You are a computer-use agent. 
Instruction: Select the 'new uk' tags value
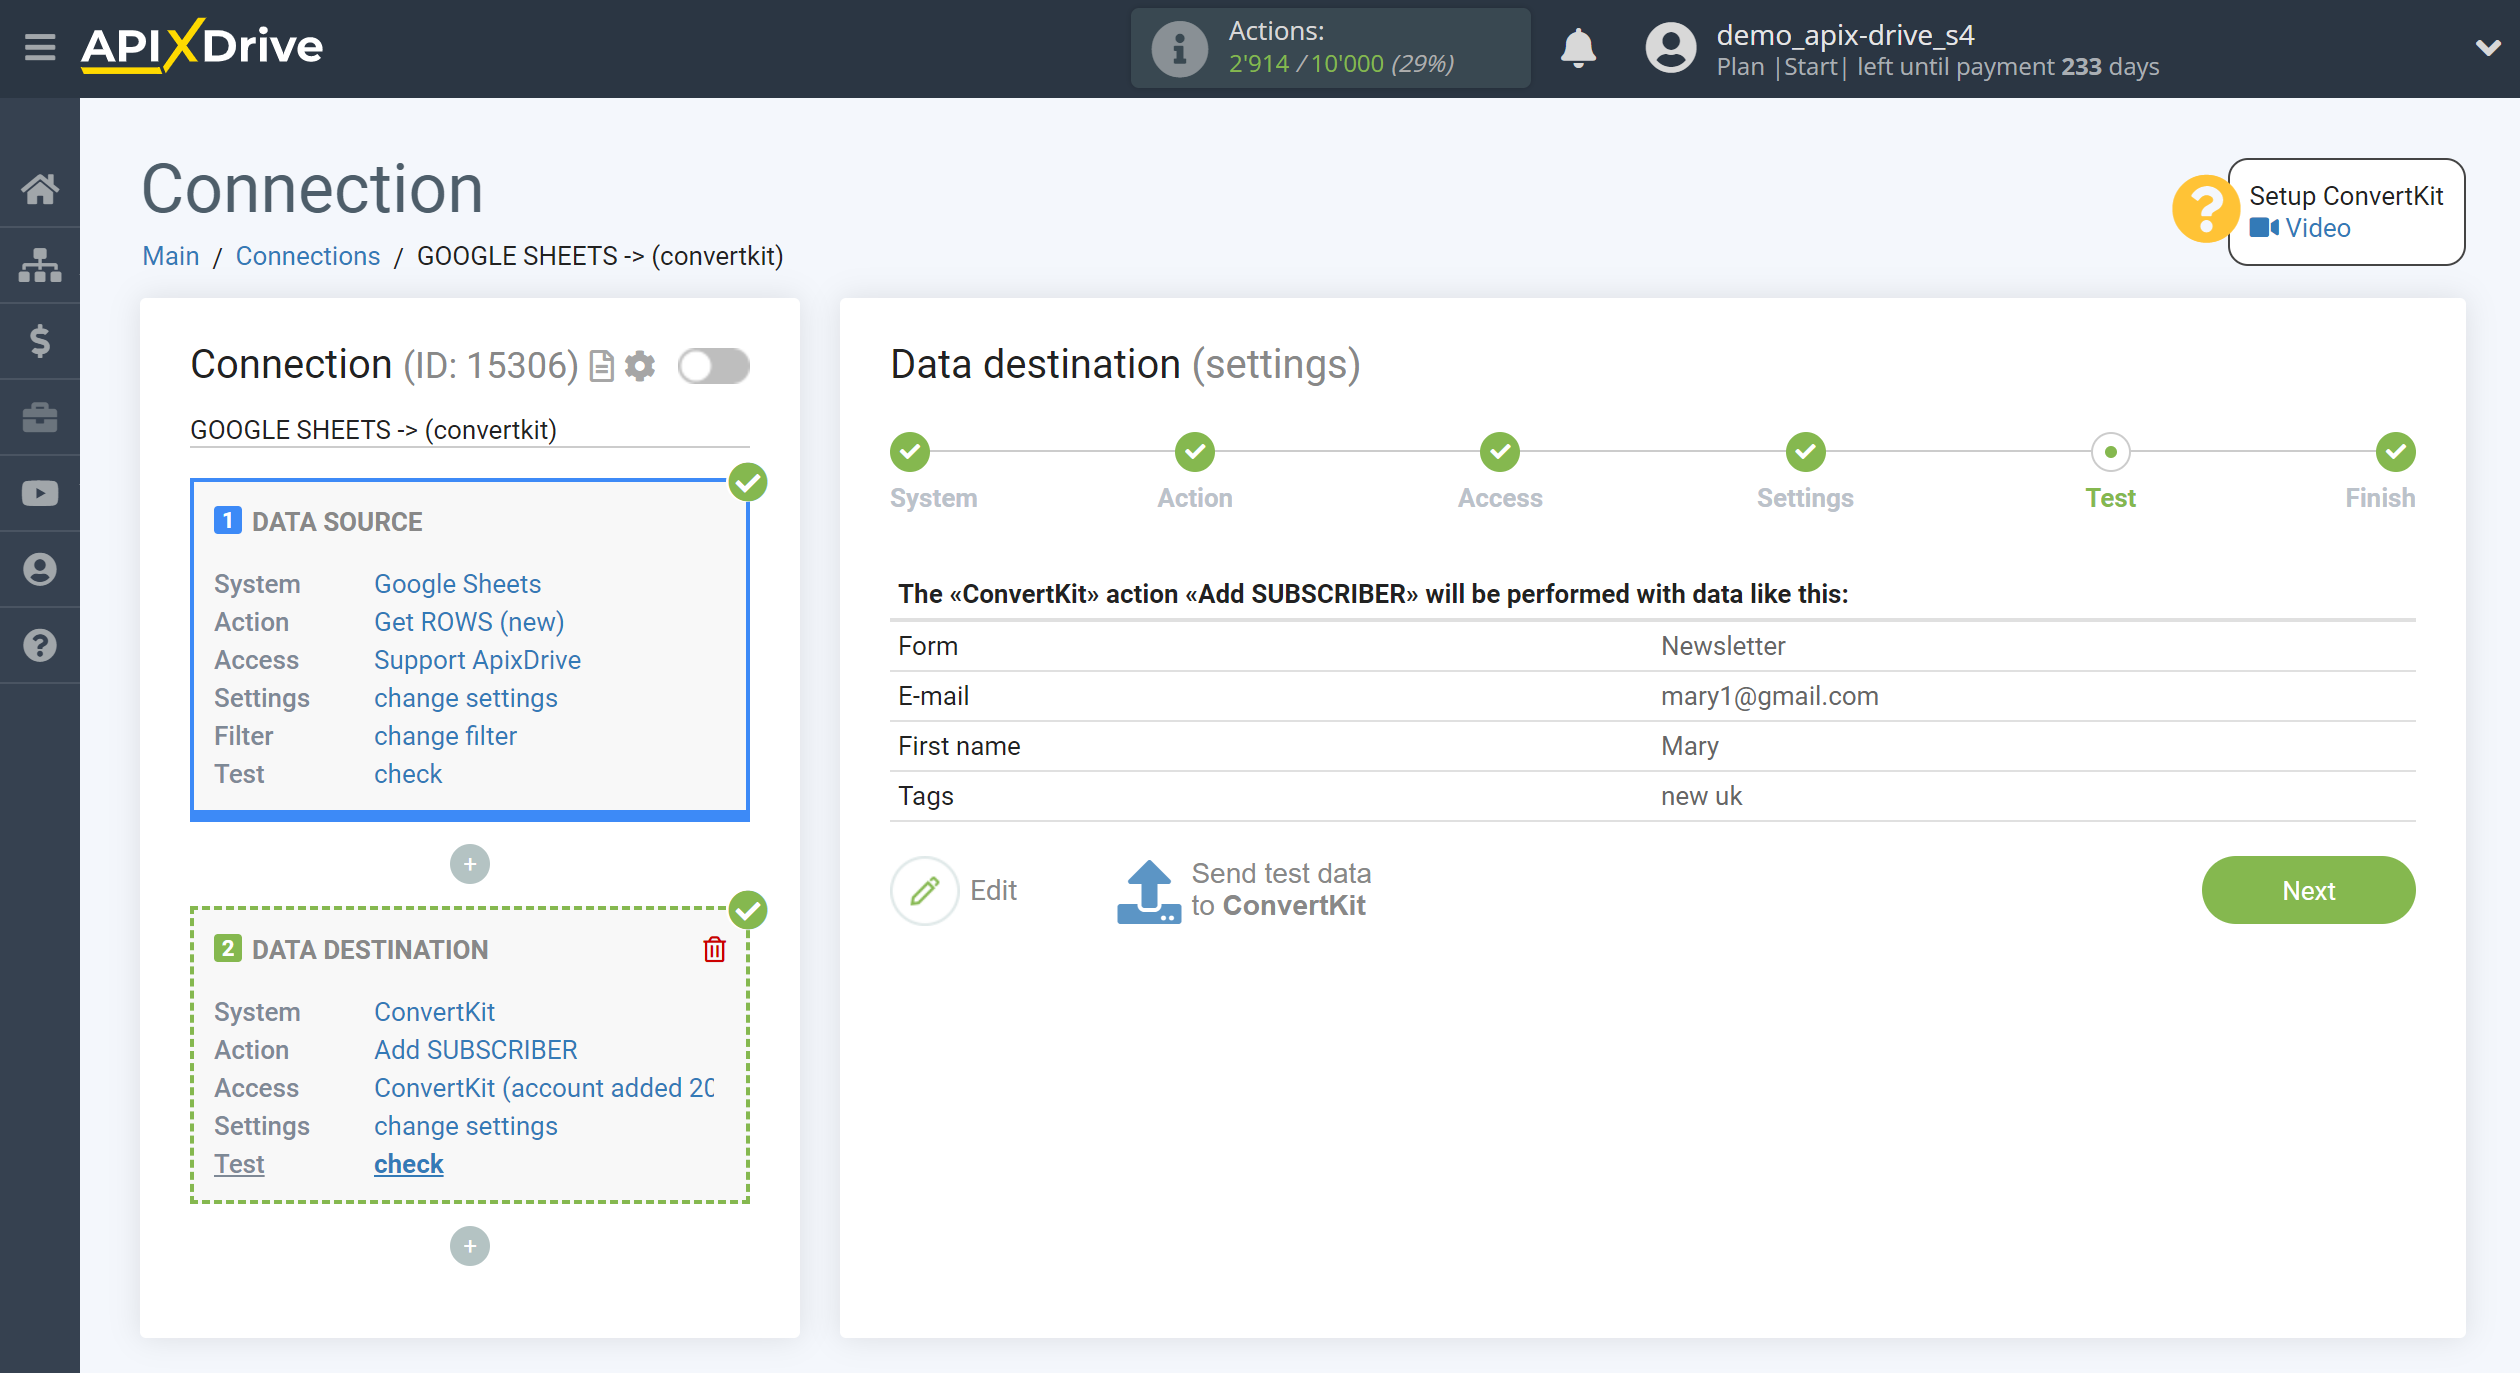(x=1701, y=796)
